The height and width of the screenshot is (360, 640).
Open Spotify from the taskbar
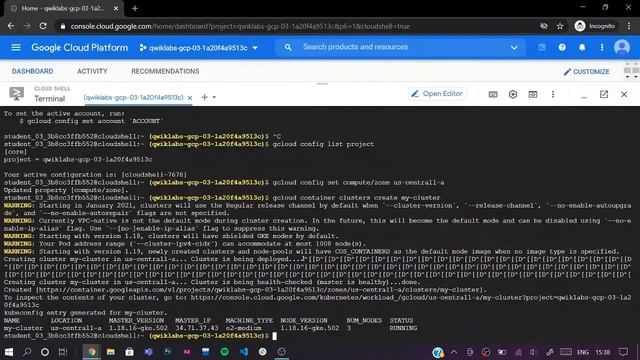224,352
